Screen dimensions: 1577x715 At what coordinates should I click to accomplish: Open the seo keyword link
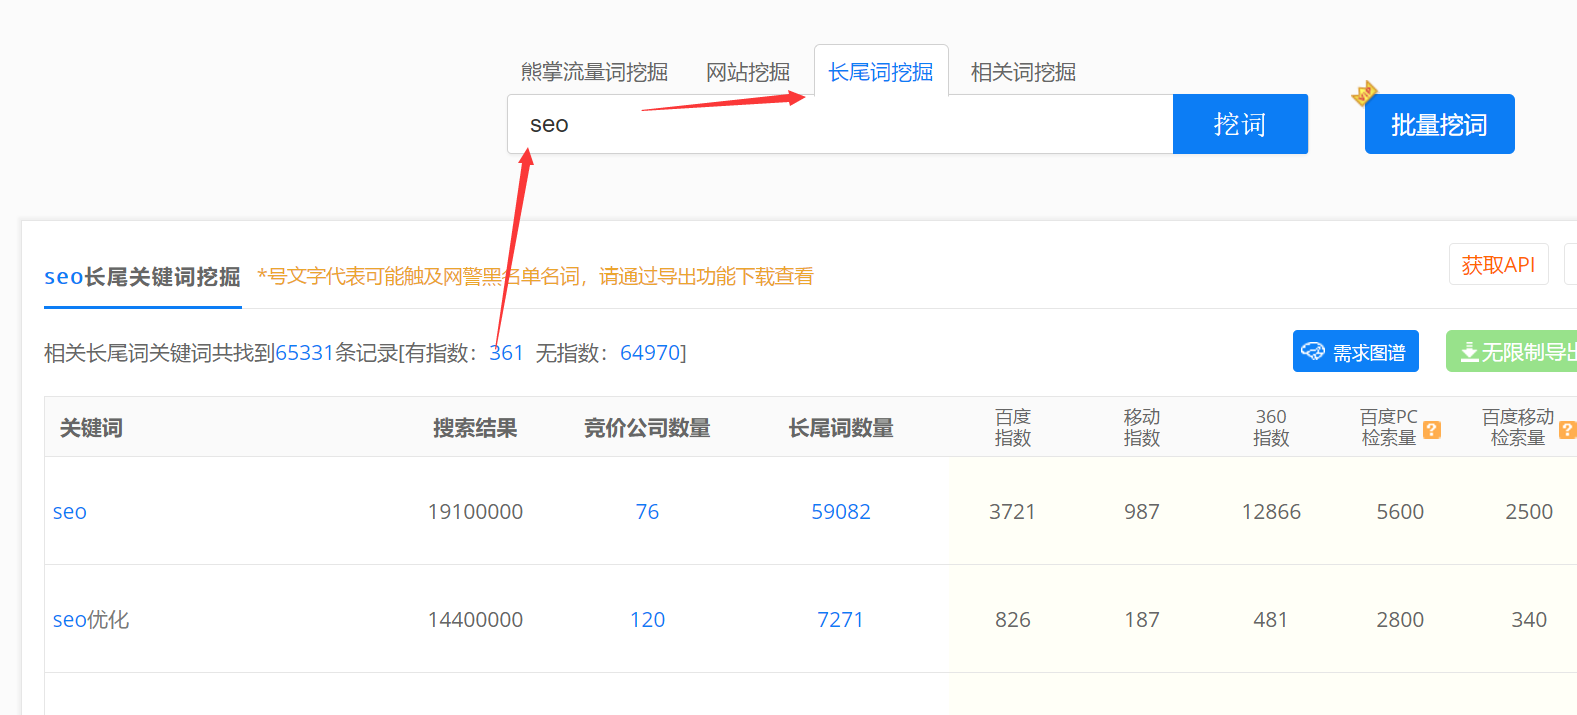(70, 512)
